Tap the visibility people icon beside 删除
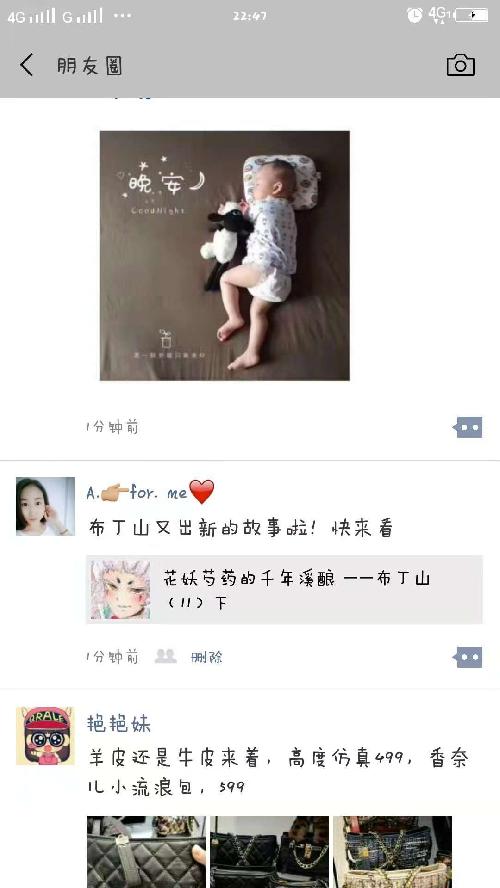Viewport: 500px width, 888px height. click(x=165, y=656)
